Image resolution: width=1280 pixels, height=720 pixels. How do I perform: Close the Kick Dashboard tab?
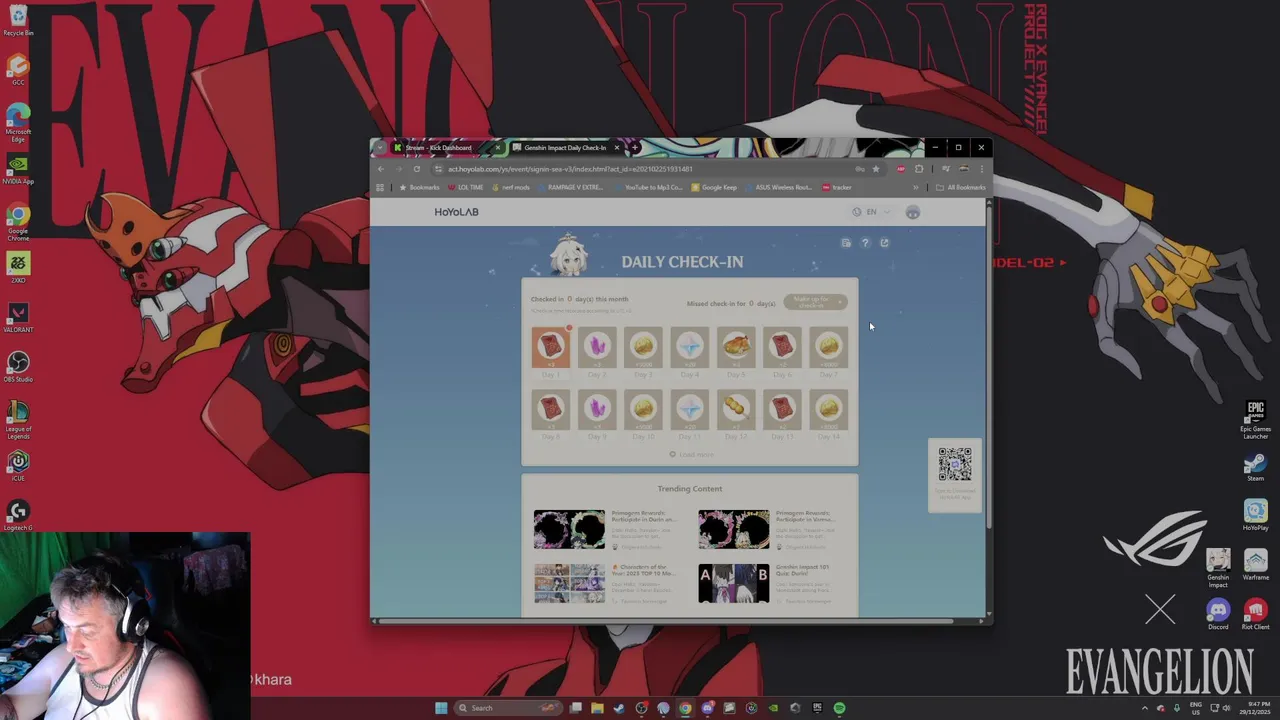pyautogui.click(x=497, y=148)
